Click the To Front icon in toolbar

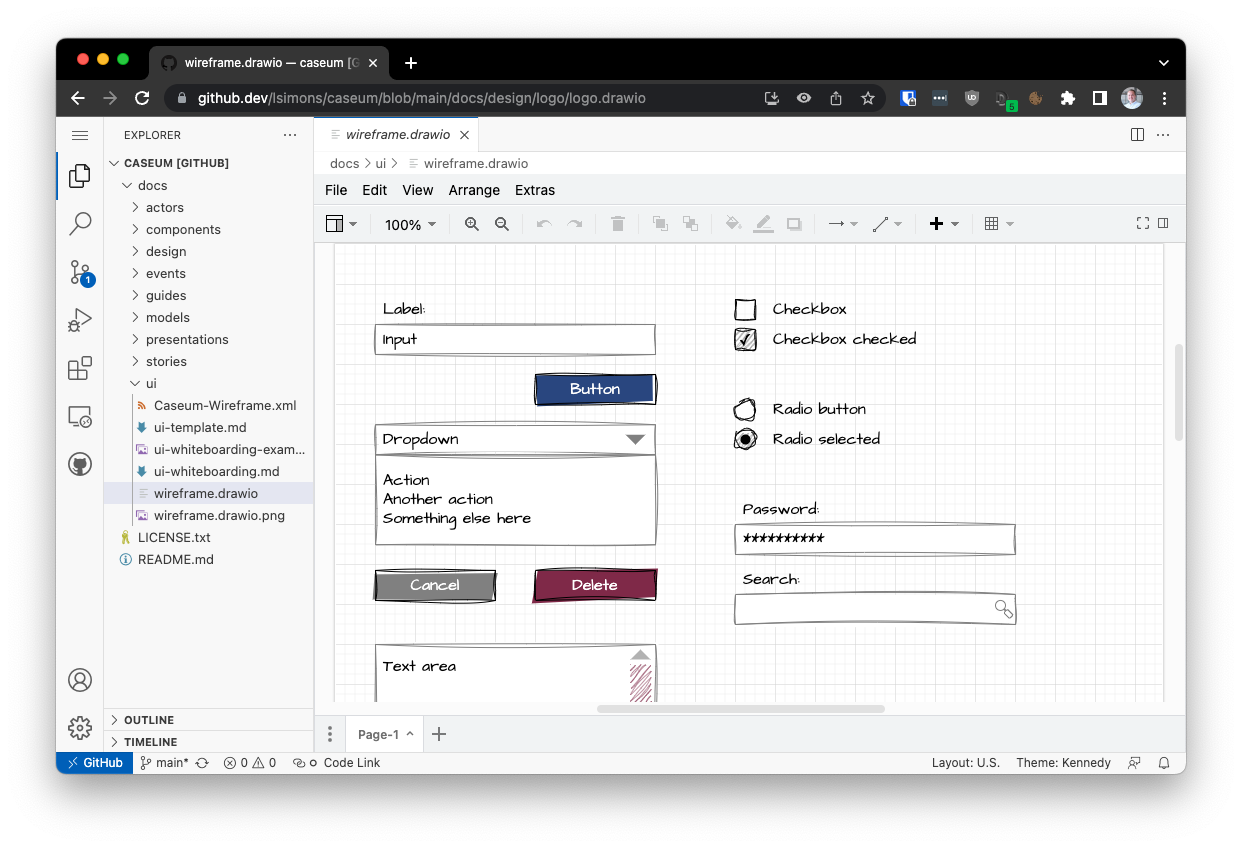pos(660,224)
